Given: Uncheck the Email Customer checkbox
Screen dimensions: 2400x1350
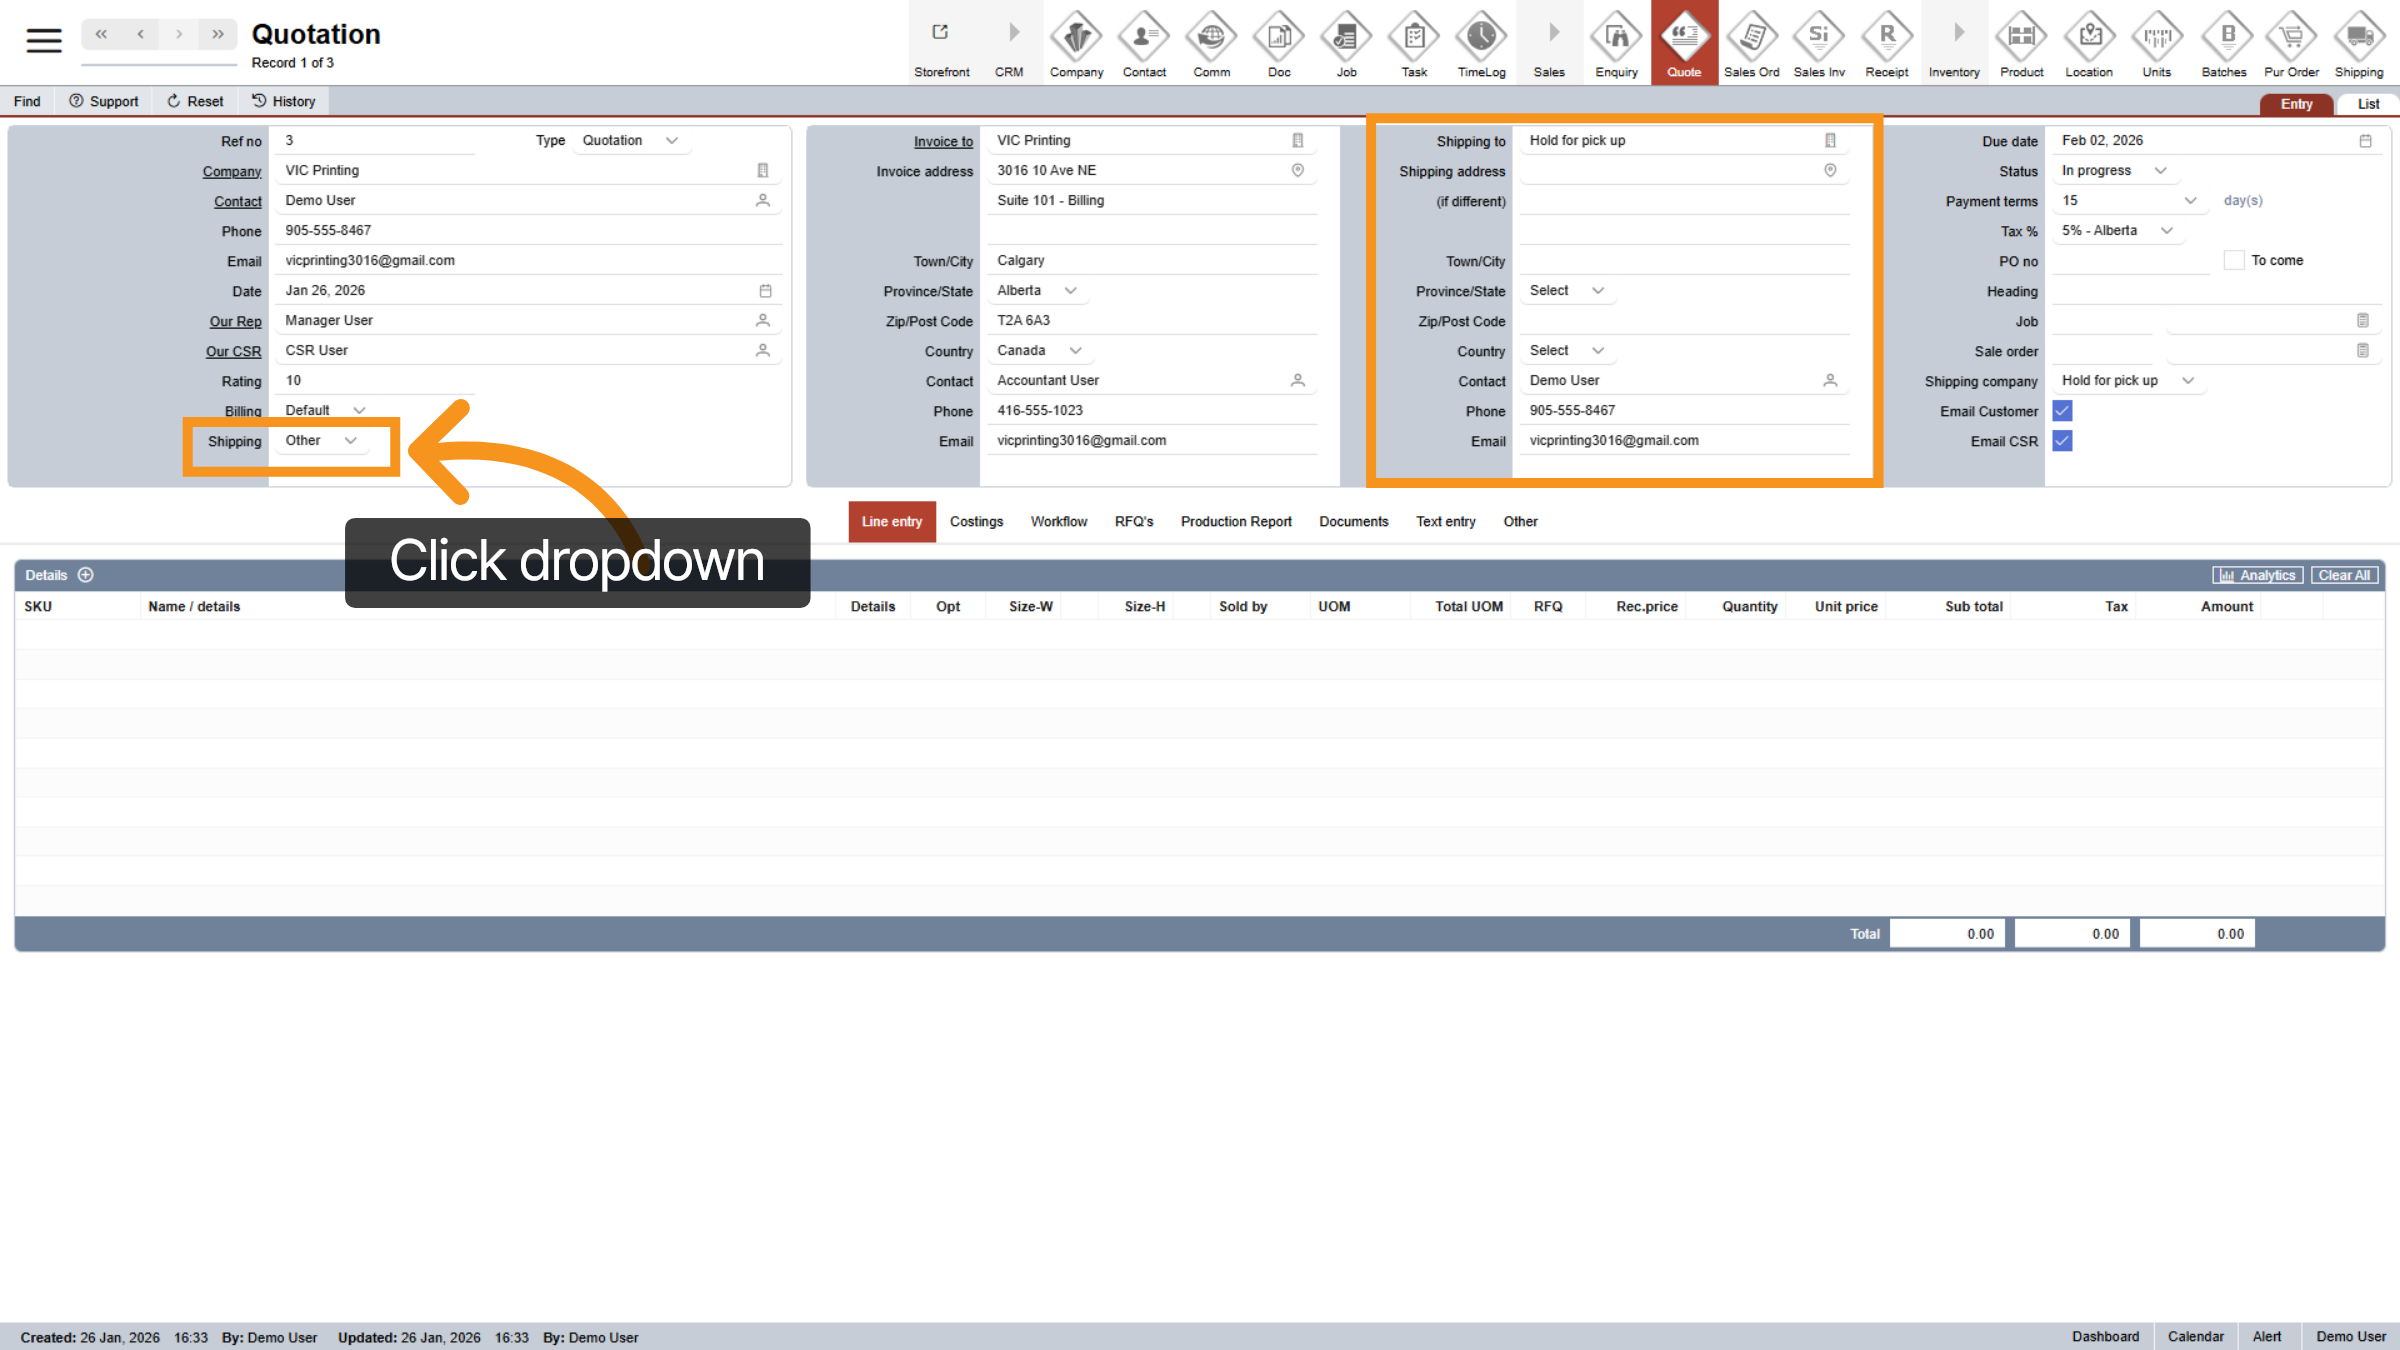Looking at the screenshot, I should click(x=2062, y=411).
